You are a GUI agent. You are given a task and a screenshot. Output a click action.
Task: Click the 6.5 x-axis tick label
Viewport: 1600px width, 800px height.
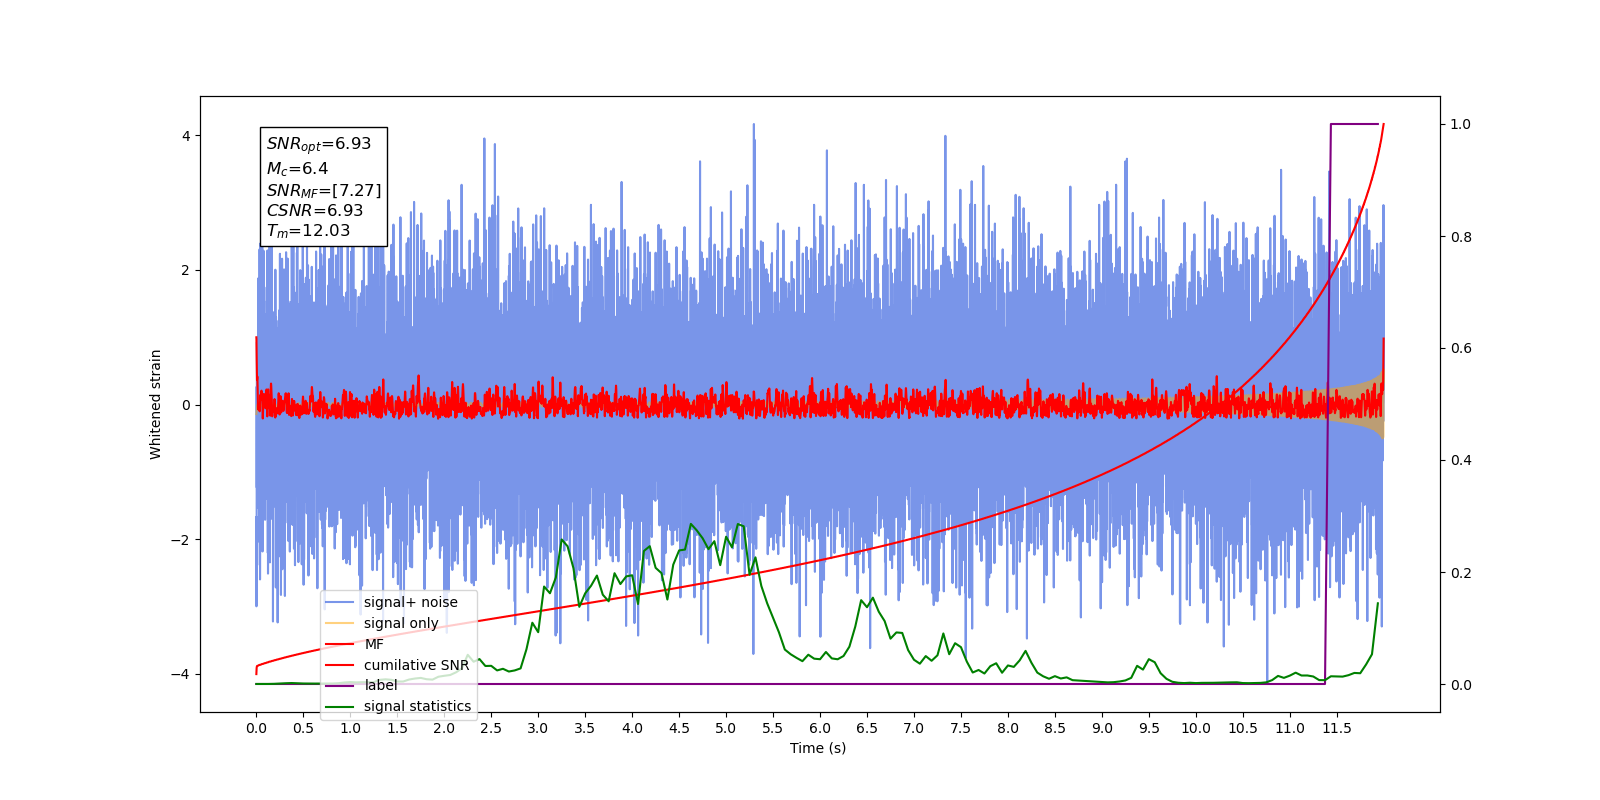pyautogui.click(x=867, y=728)
